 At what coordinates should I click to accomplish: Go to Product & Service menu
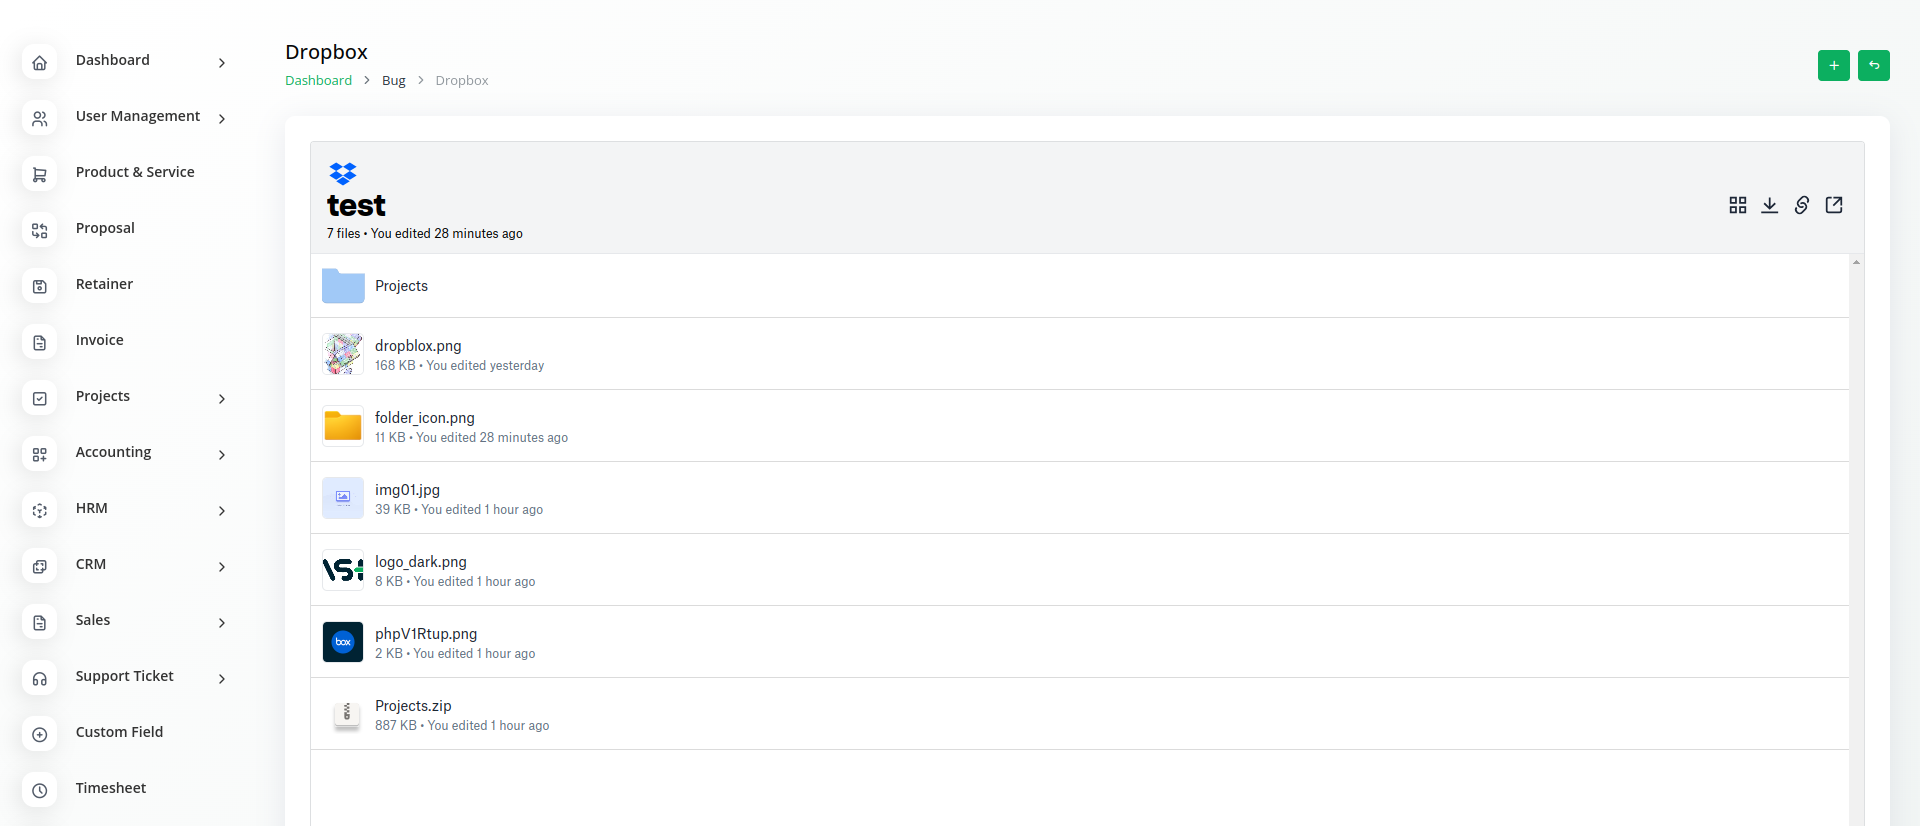(135, 172)
